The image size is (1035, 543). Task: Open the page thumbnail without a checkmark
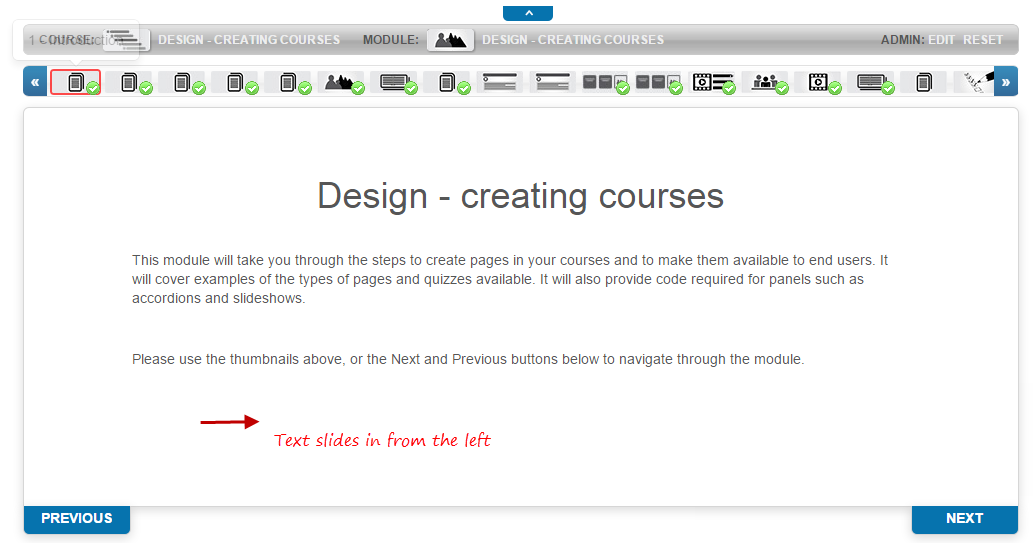(x=923, y=82)
